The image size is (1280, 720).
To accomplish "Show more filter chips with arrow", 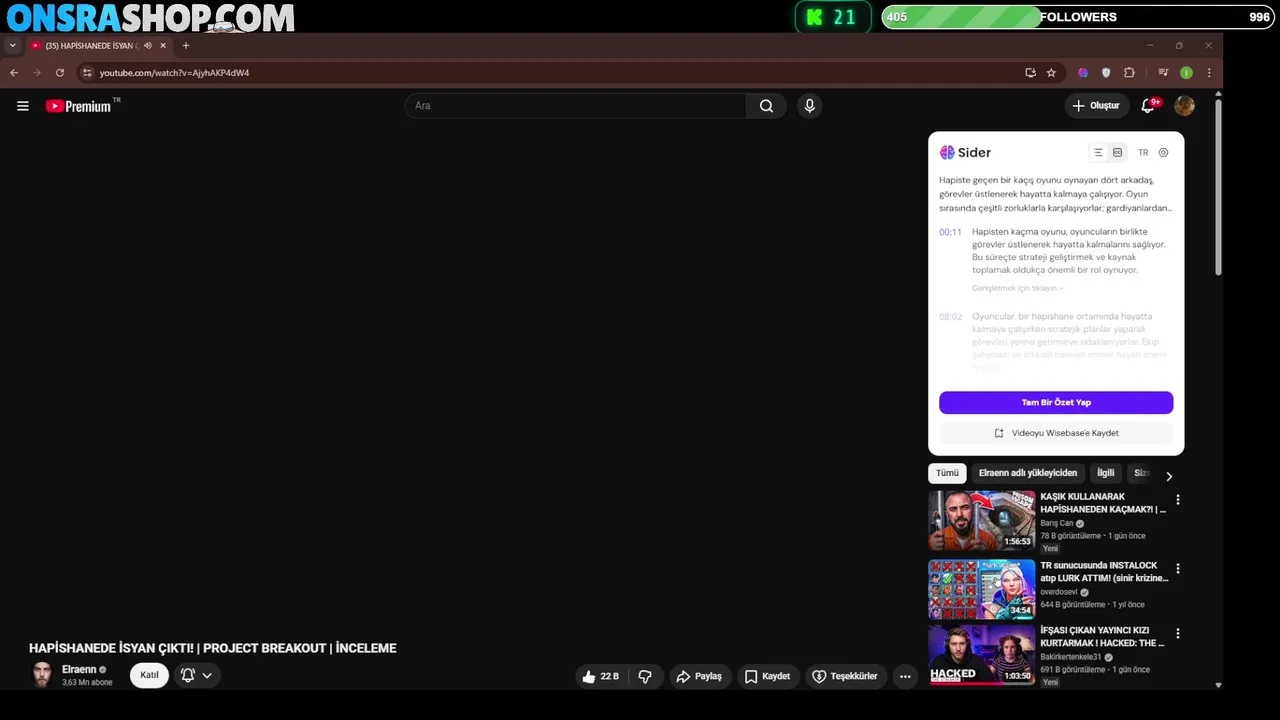I will (x=1169, y=476).
